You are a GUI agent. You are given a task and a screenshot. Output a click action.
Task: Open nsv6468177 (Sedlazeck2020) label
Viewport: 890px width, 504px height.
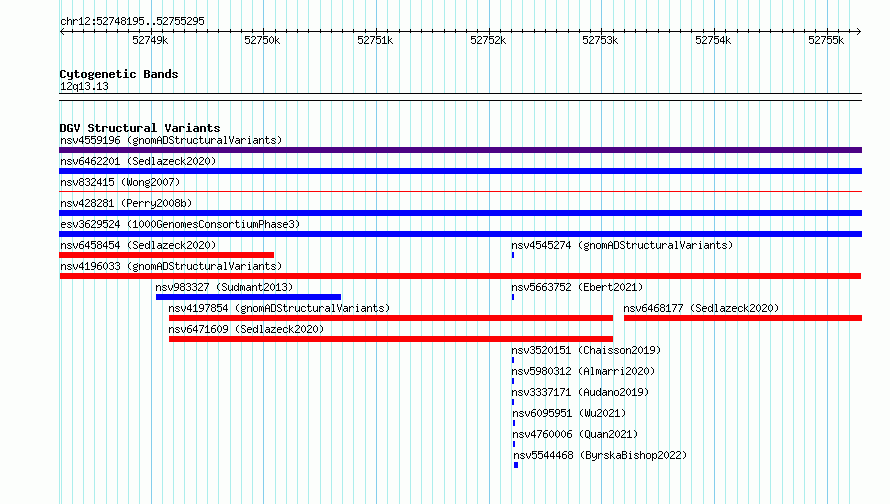(701, 308)
